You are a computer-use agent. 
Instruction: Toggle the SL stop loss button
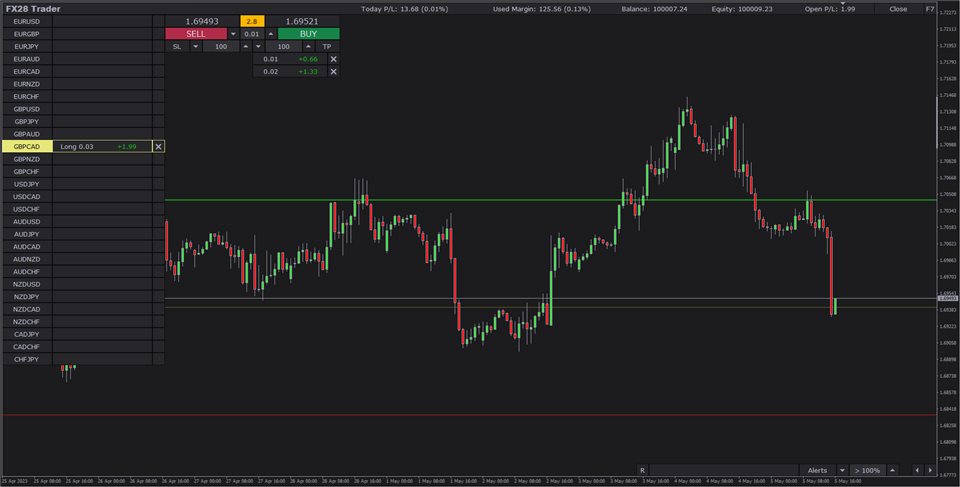point(177,46)
